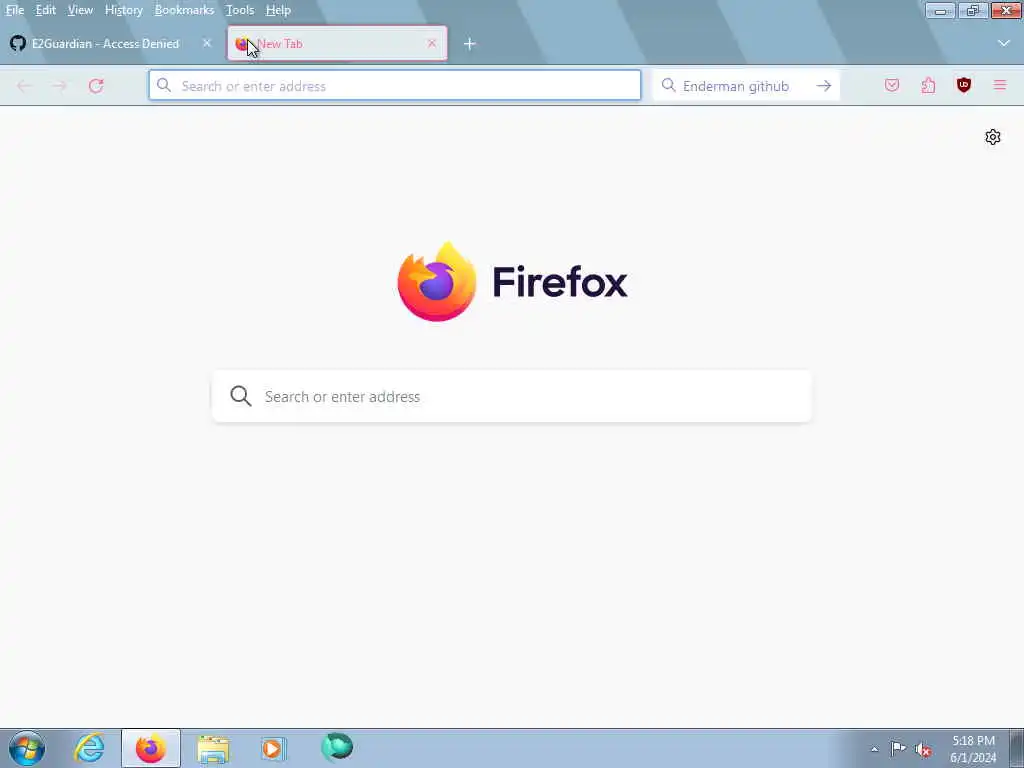This screenshot has height=768, width=1024.
Task: Open the Help menu
Action: point(278,10)
